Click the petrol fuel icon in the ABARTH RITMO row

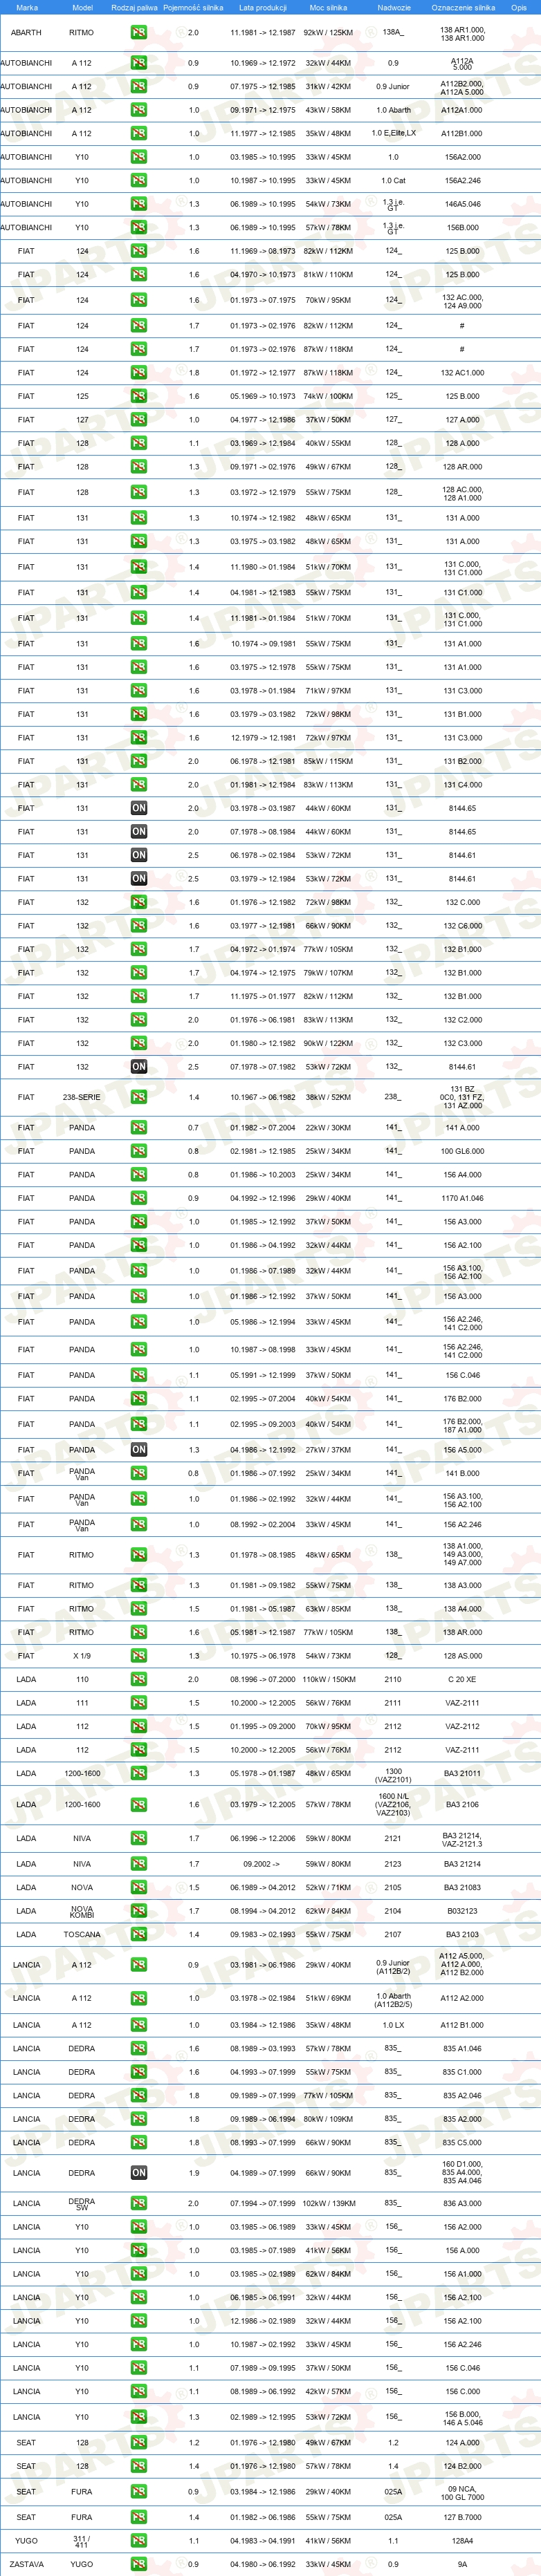point(138,33)
